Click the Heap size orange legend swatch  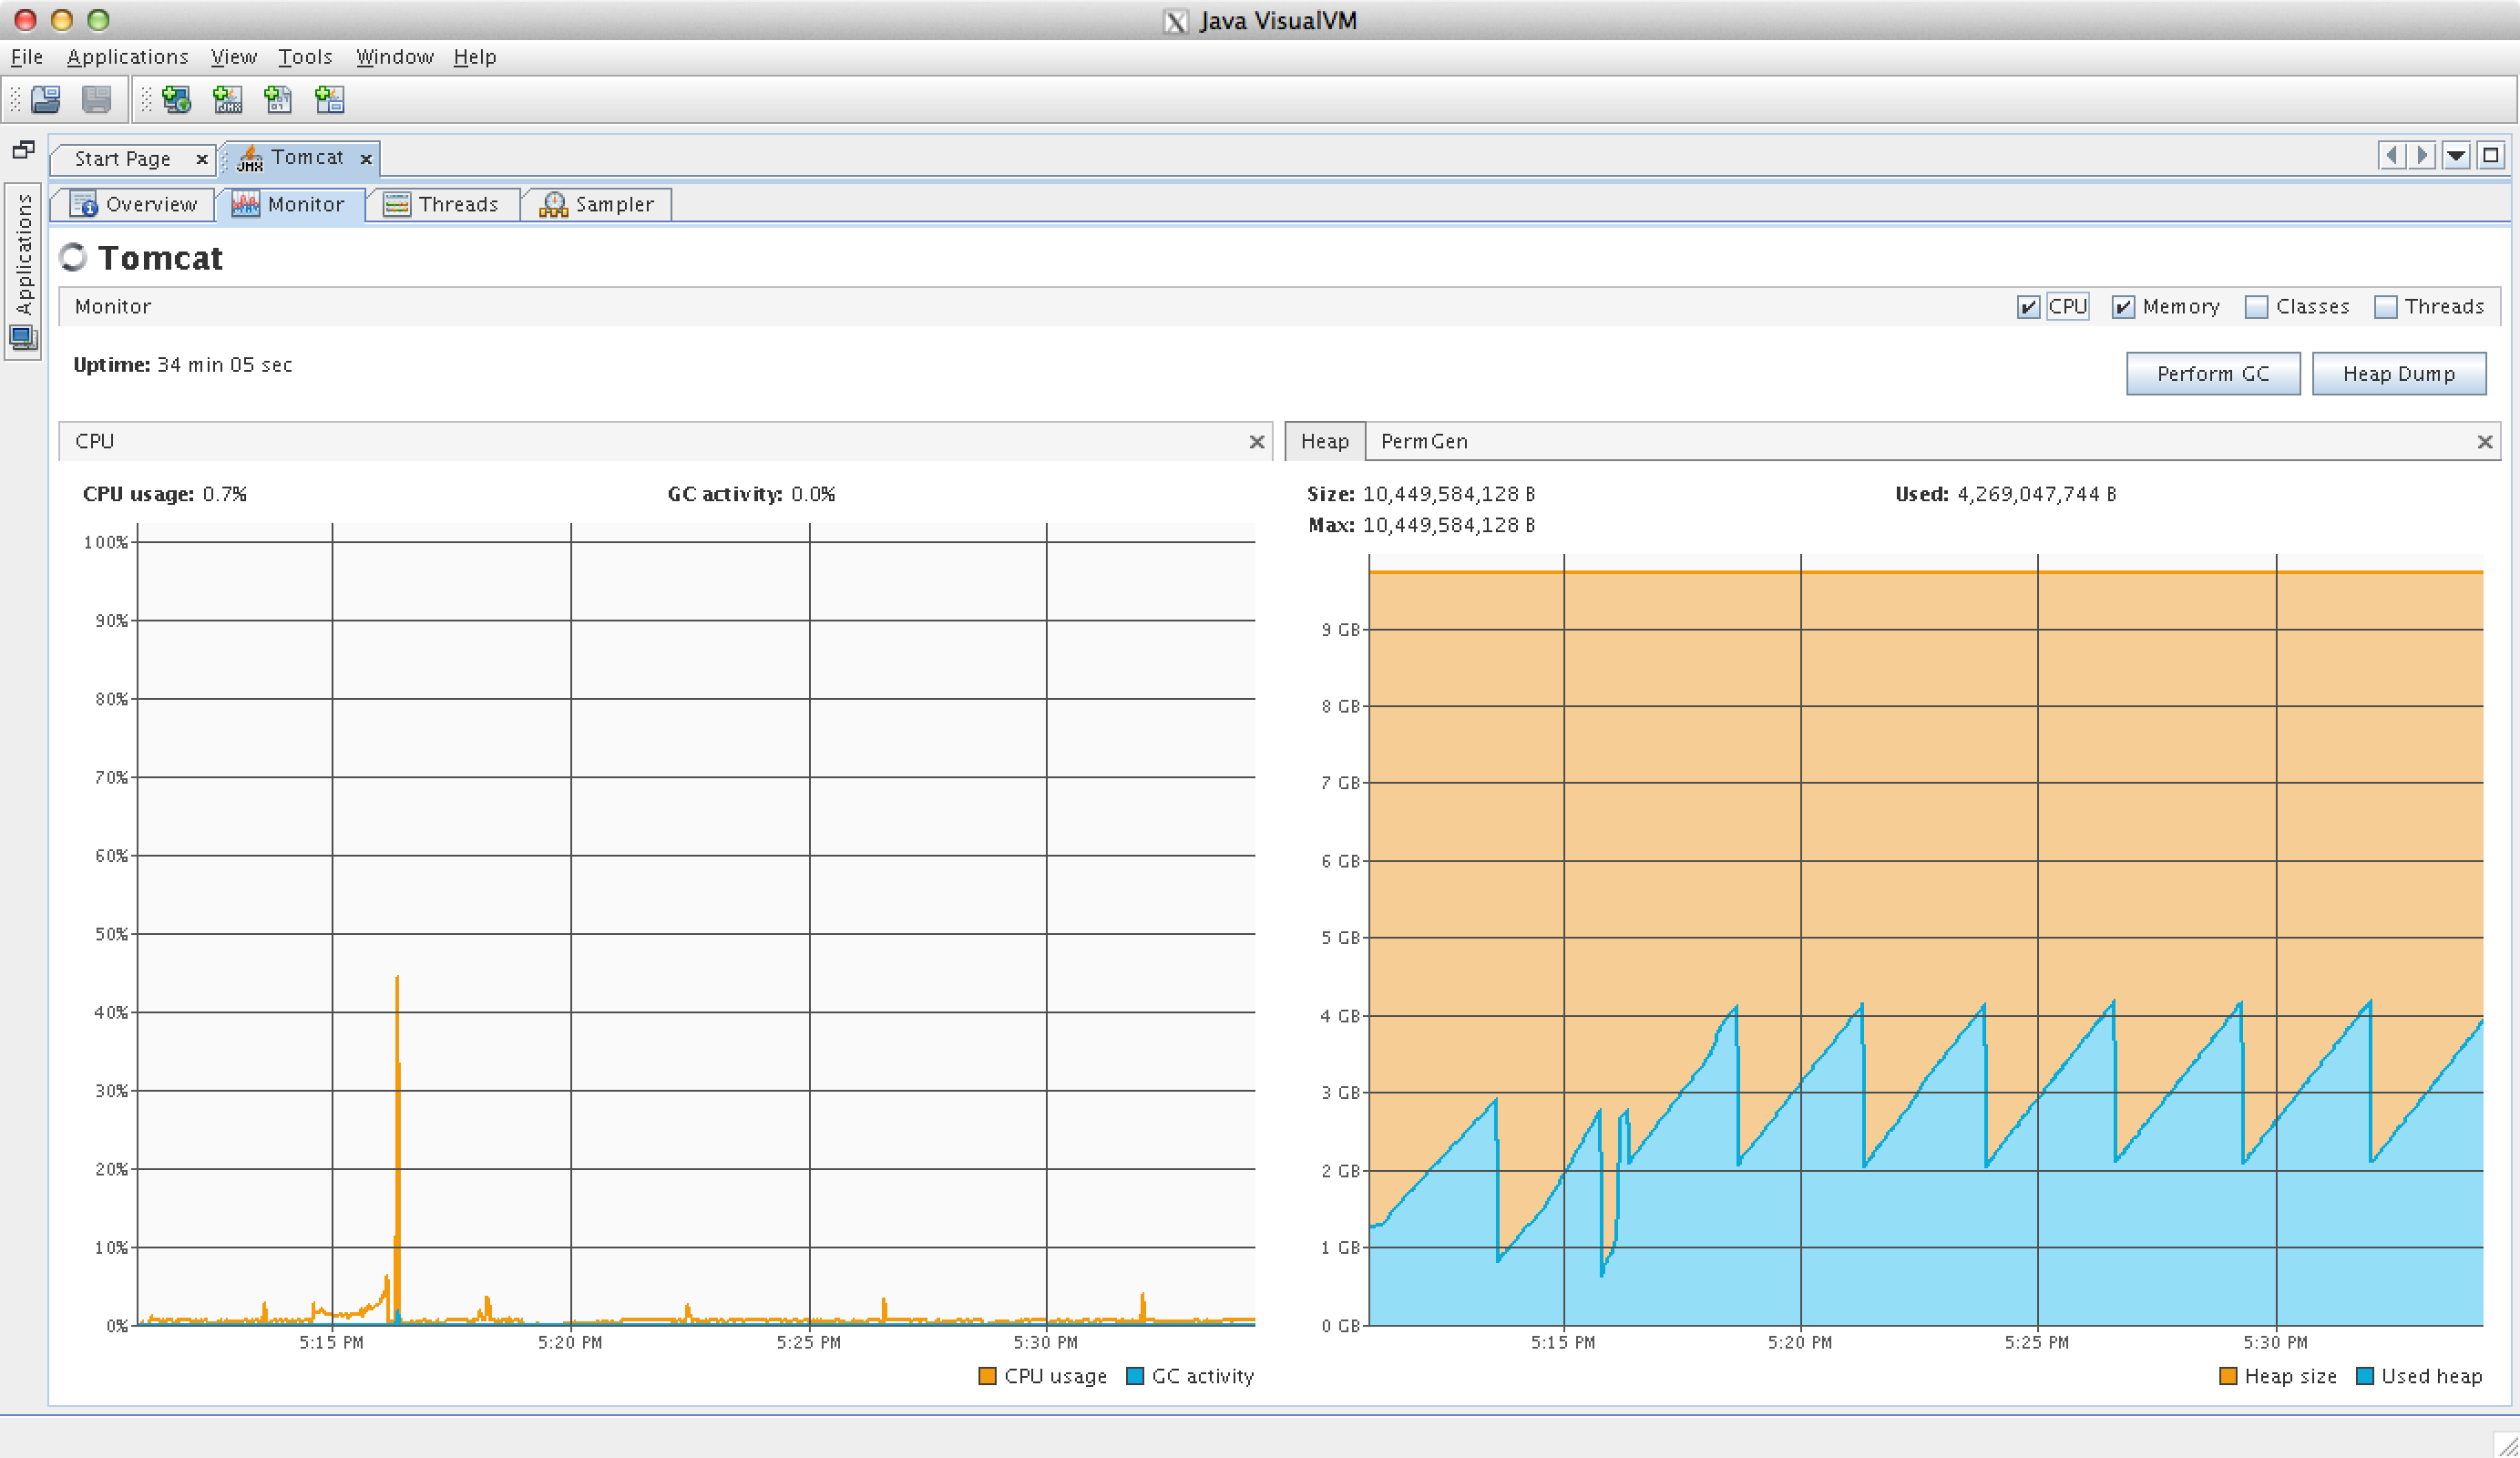pyautogui.click(x=2228, y=1376)
